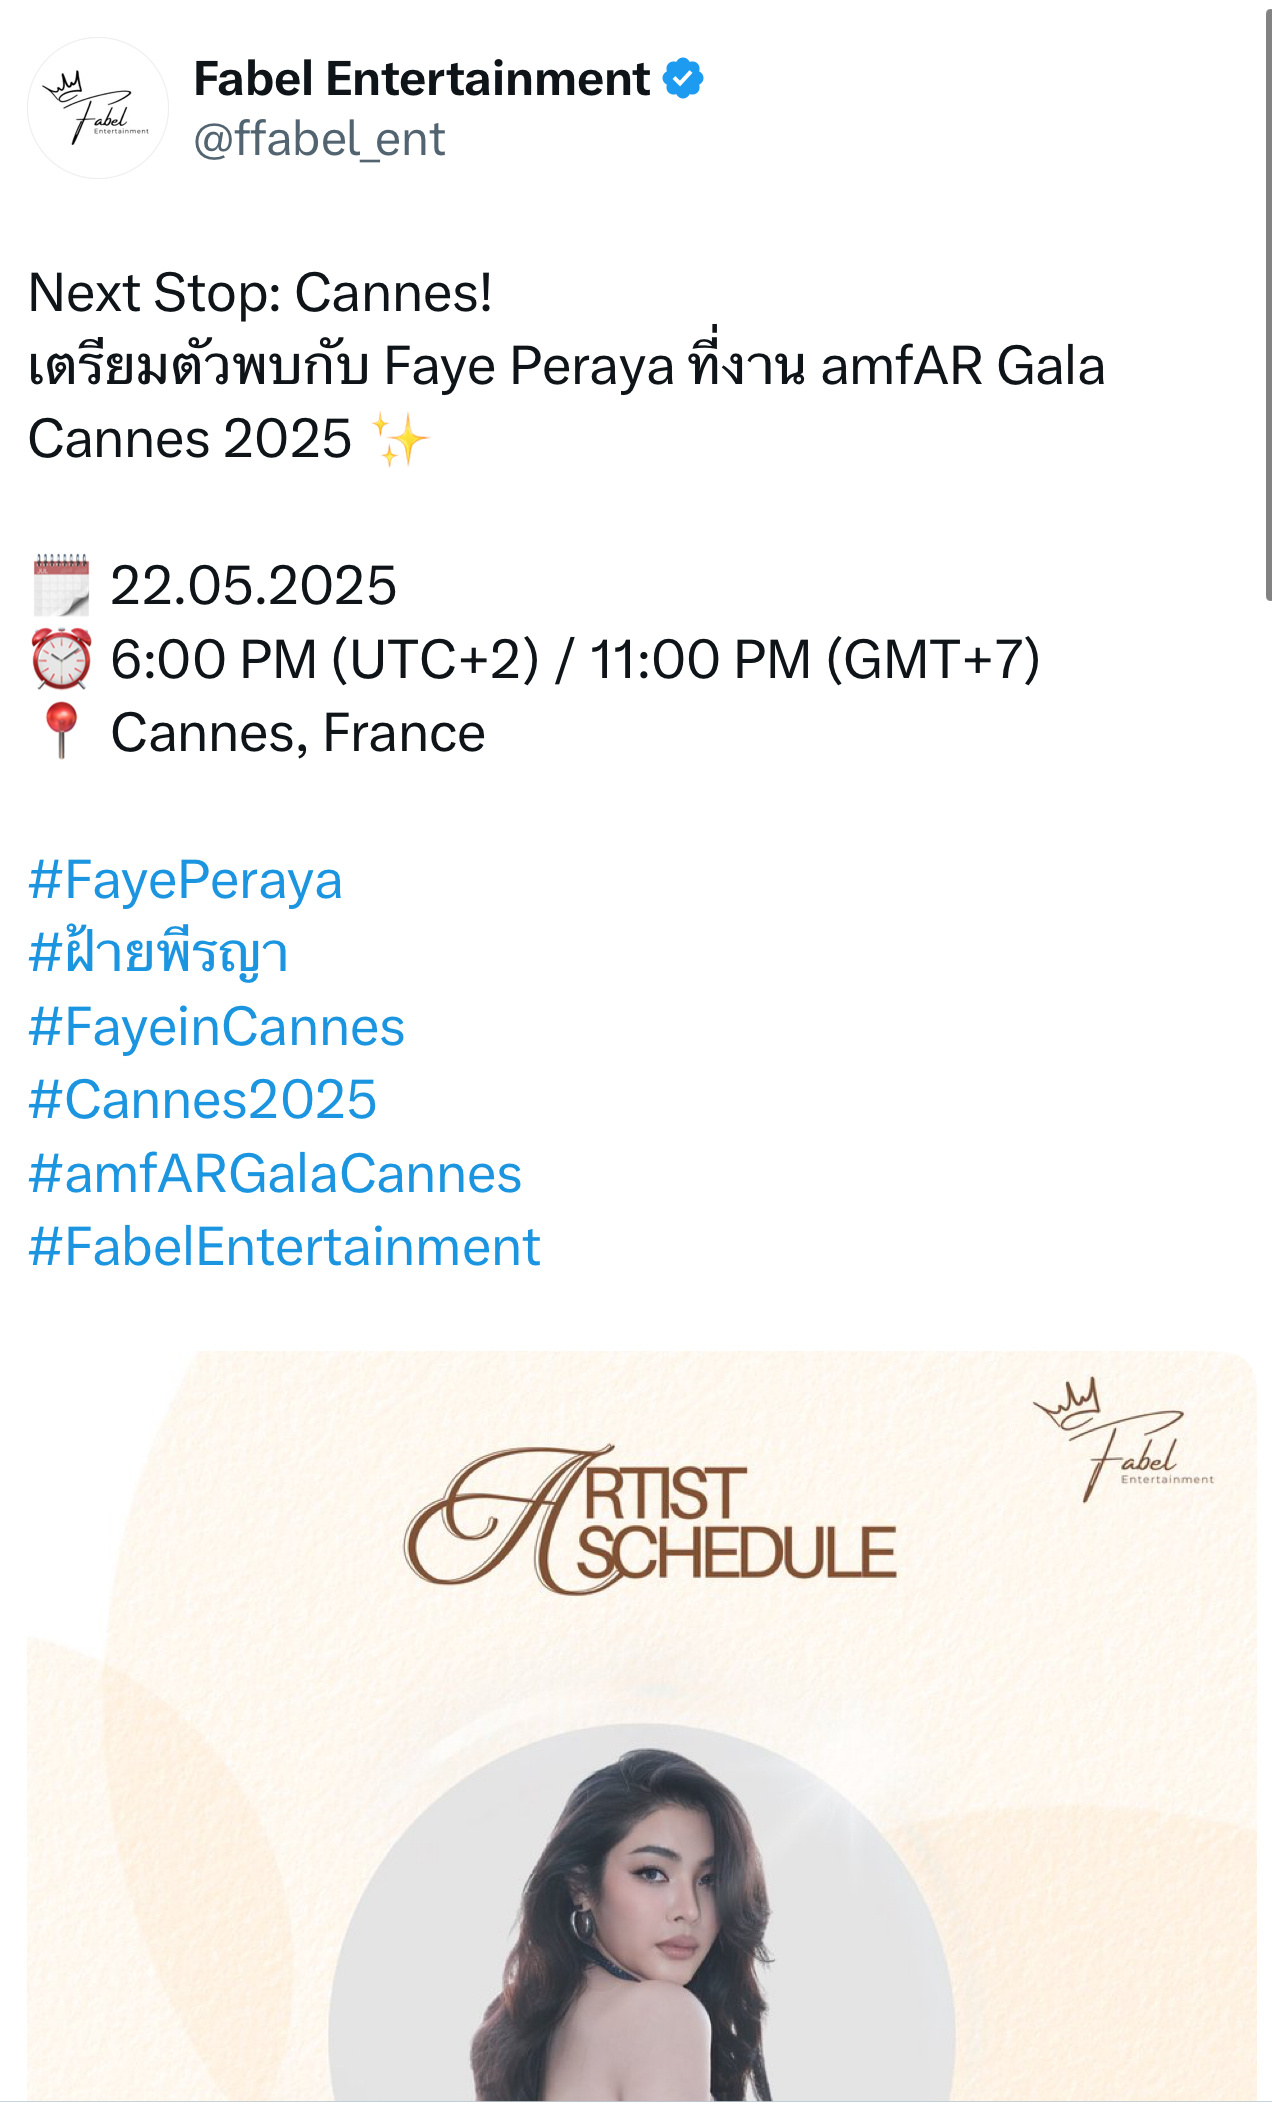The image size is (1272, 2107).
Task: Click the sparkles emoji after Cannes 2025
Action: click(x=400, y=441)
